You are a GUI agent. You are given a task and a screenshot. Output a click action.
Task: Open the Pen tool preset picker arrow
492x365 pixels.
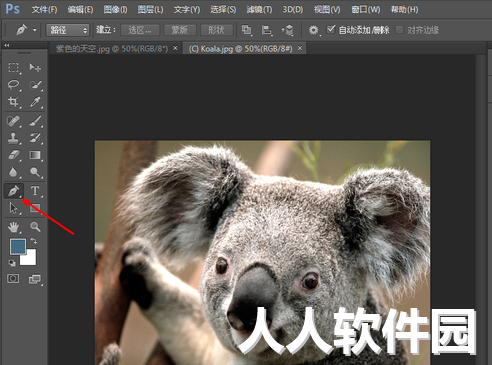click(35, 30)
